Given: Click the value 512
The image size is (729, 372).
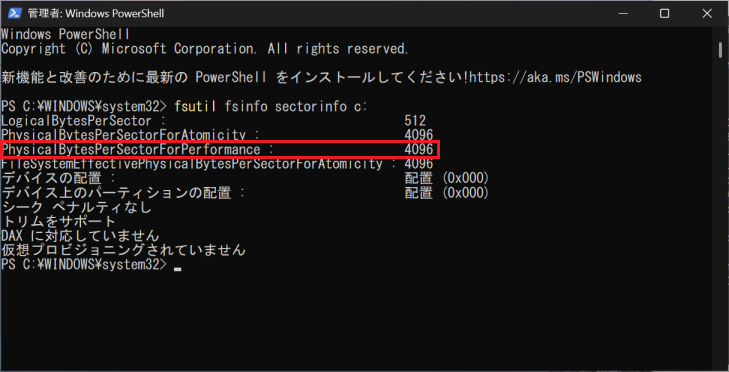Looking at the screenshot, I should pyautogui.click(x=415, y=121).
